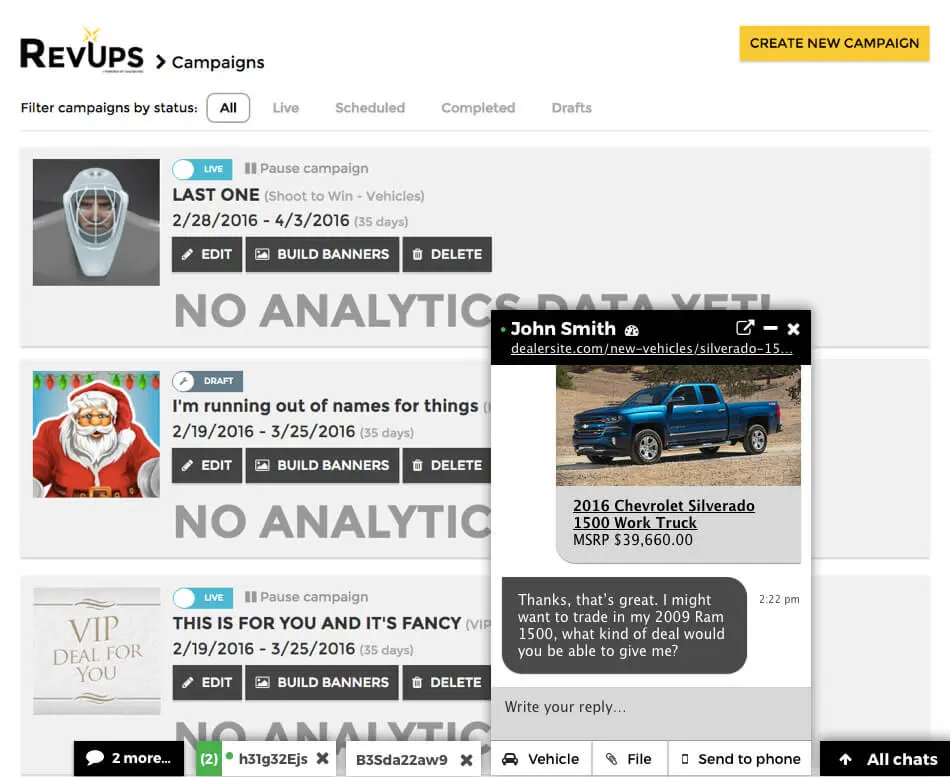The height and width of the screenshot is (777, 950).
Task: Open 2016 Chevrolet Silverado 1500 Work Truck link
Action: [664, 514]
